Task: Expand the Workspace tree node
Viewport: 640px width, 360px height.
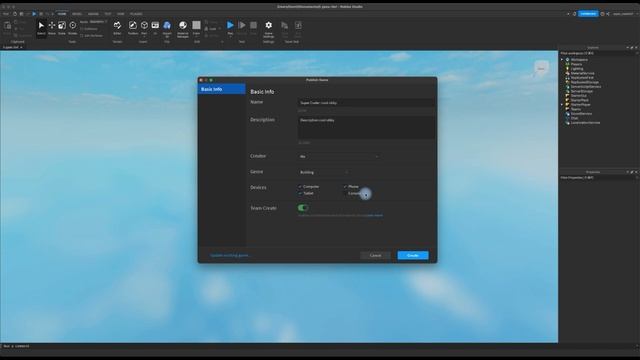Action: coord(562,60)
